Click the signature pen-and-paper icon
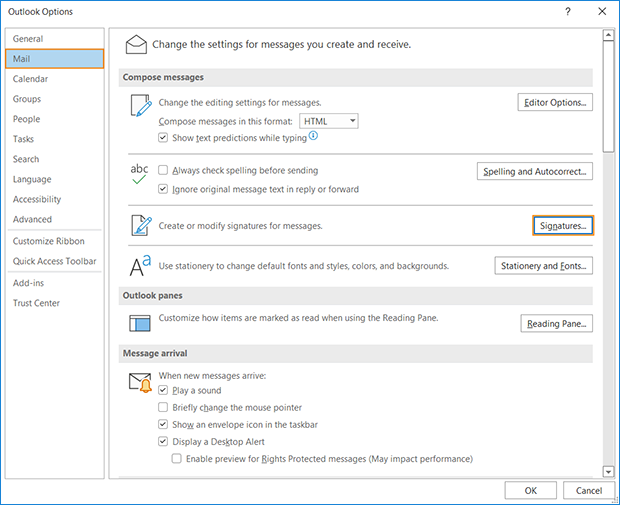Viewport: 620px width, 505px height. click(141, 225)
